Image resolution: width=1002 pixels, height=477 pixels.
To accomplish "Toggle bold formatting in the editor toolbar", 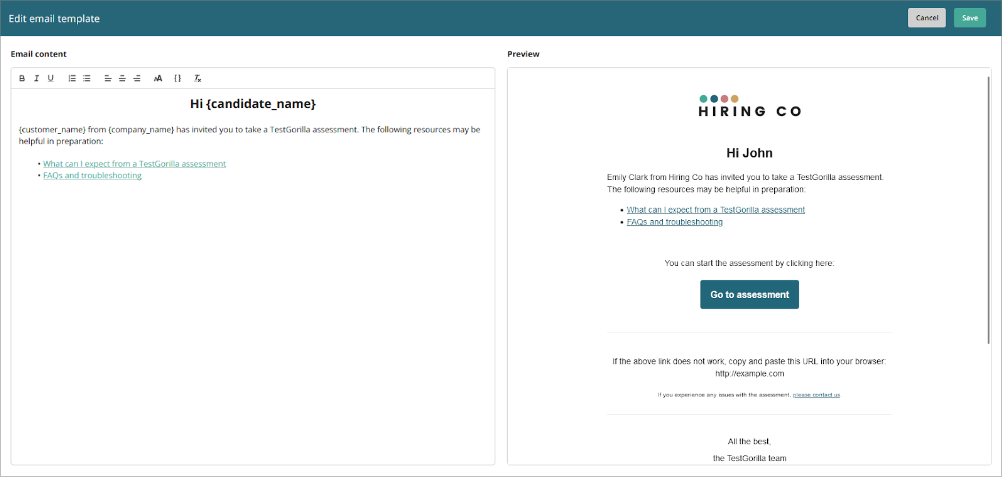I will point(22,78).
